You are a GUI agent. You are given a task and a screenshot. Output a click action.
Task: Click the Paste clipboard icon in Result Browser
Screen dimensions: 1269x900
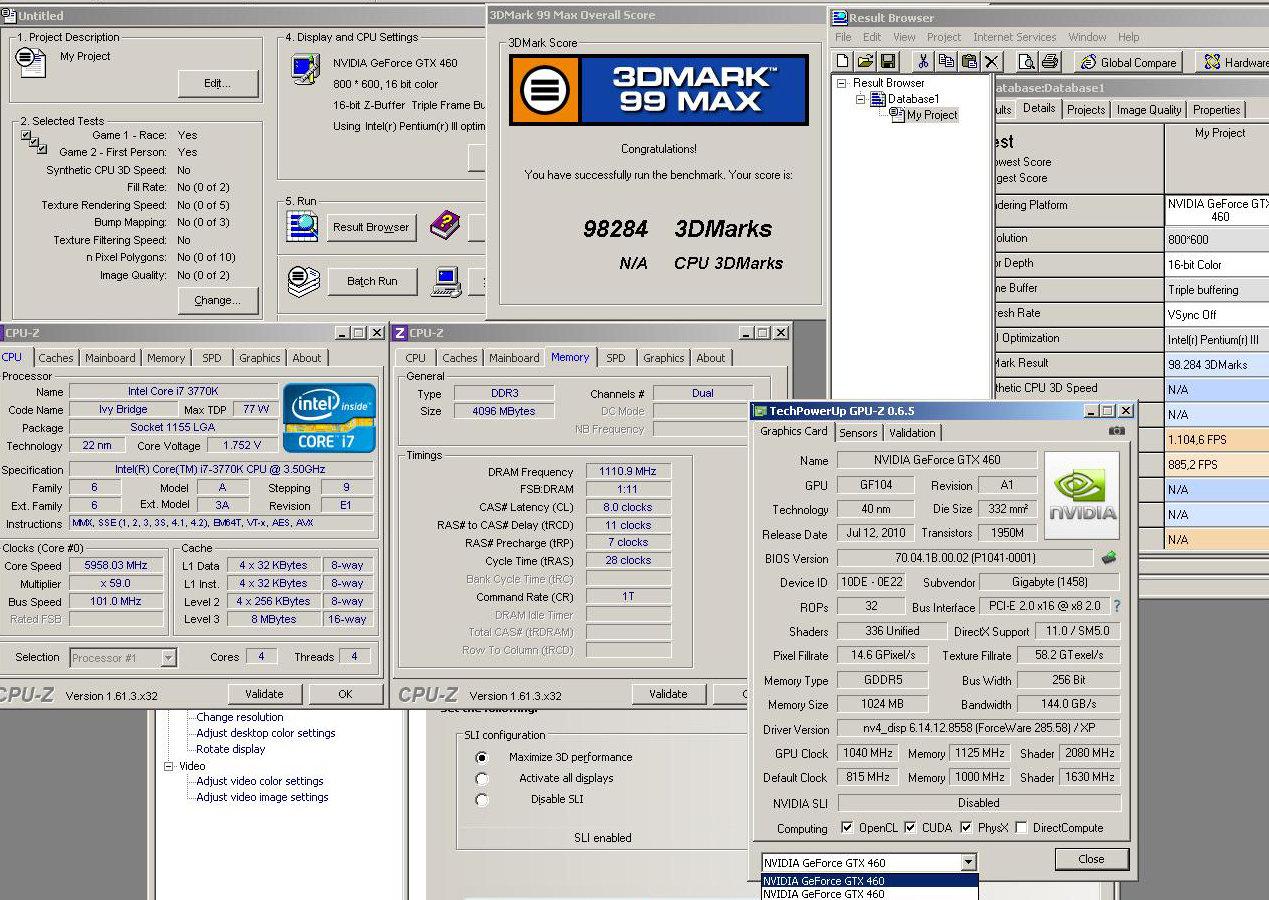tap(969, 62)
